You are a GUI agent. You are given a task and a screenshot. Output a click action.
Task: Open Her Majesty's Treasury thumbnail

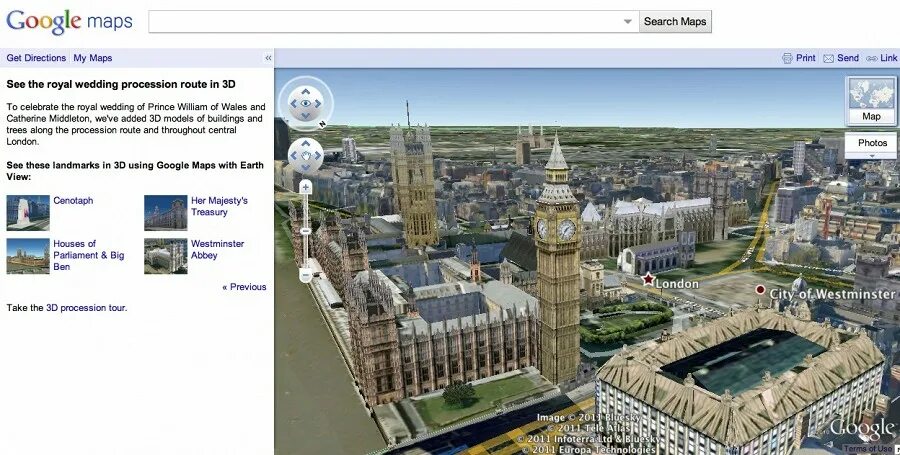pyautogui.click(x=165, y=212)
